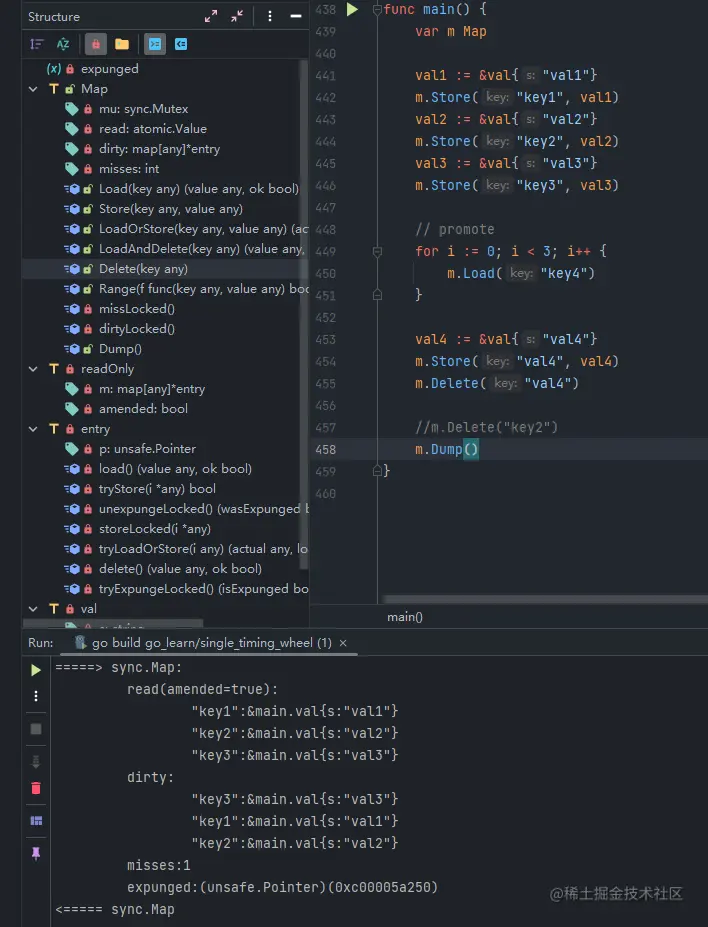The image size is (708, 927).
Task: Select tryExpungeLocked() method
Action: [203, 589]
